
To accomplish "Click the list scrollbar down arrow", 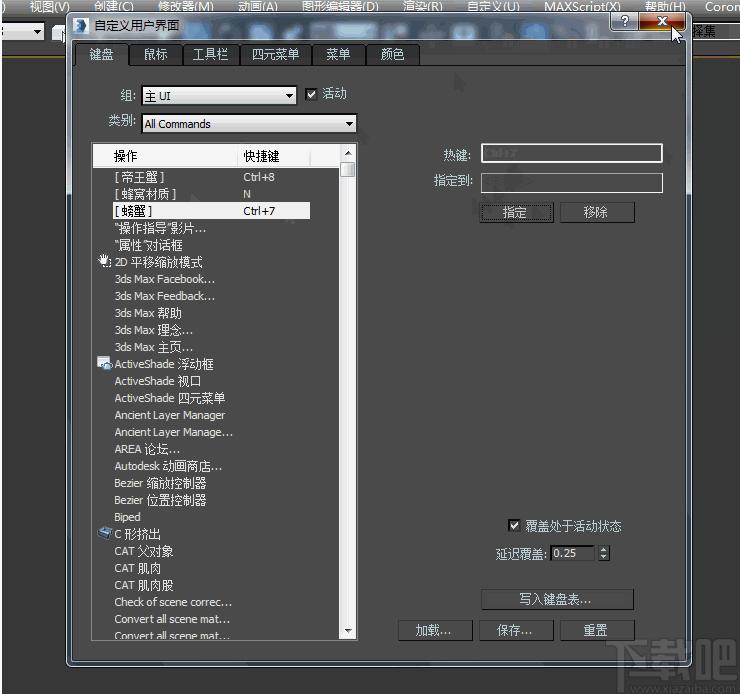I will pos(348,630).
